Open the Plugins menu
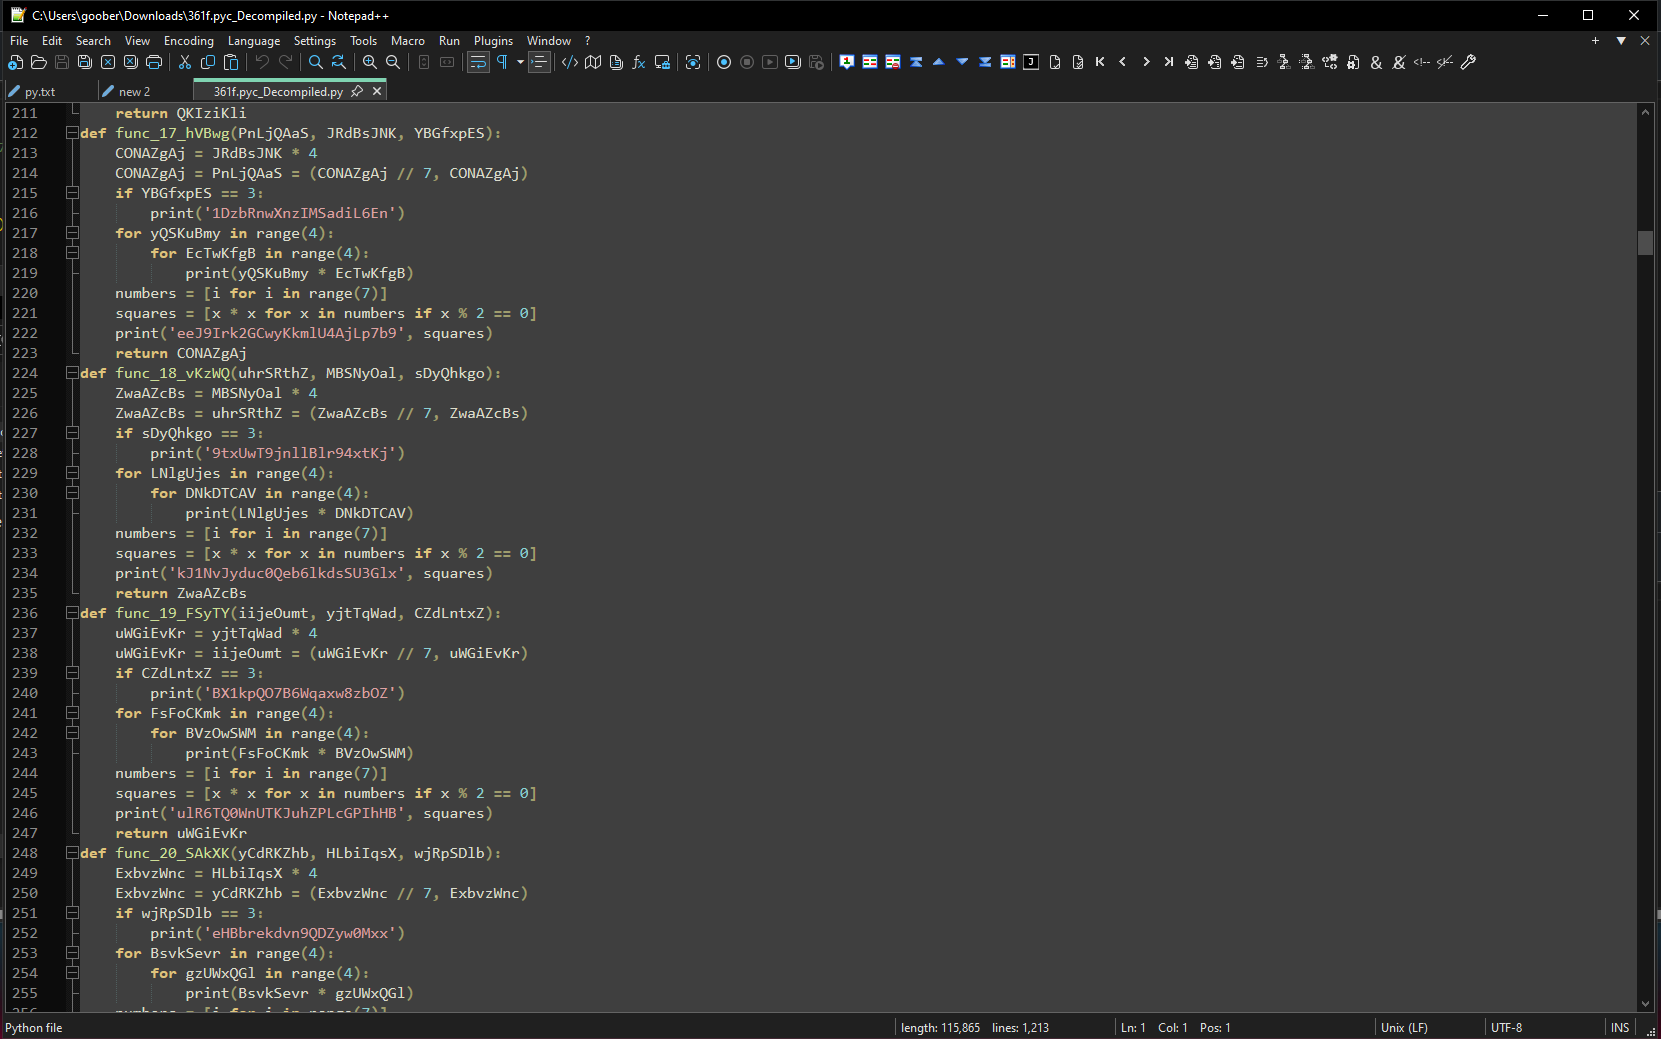This screenshot has width=1661, height=1039. pos(493,41)
